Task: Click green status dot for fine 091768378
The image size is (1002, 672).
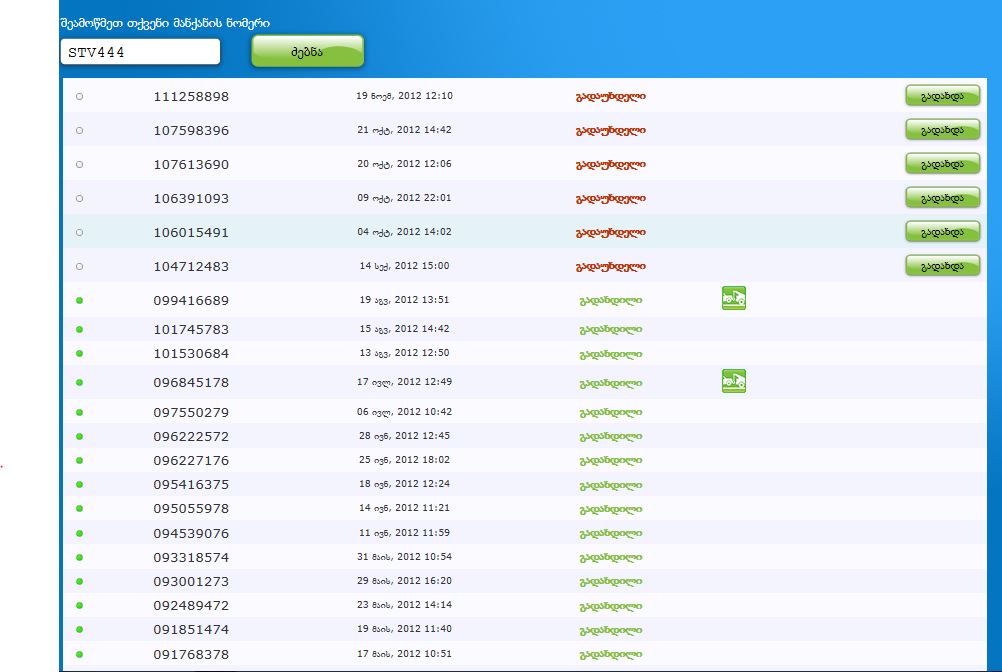Action: point(79,654)
